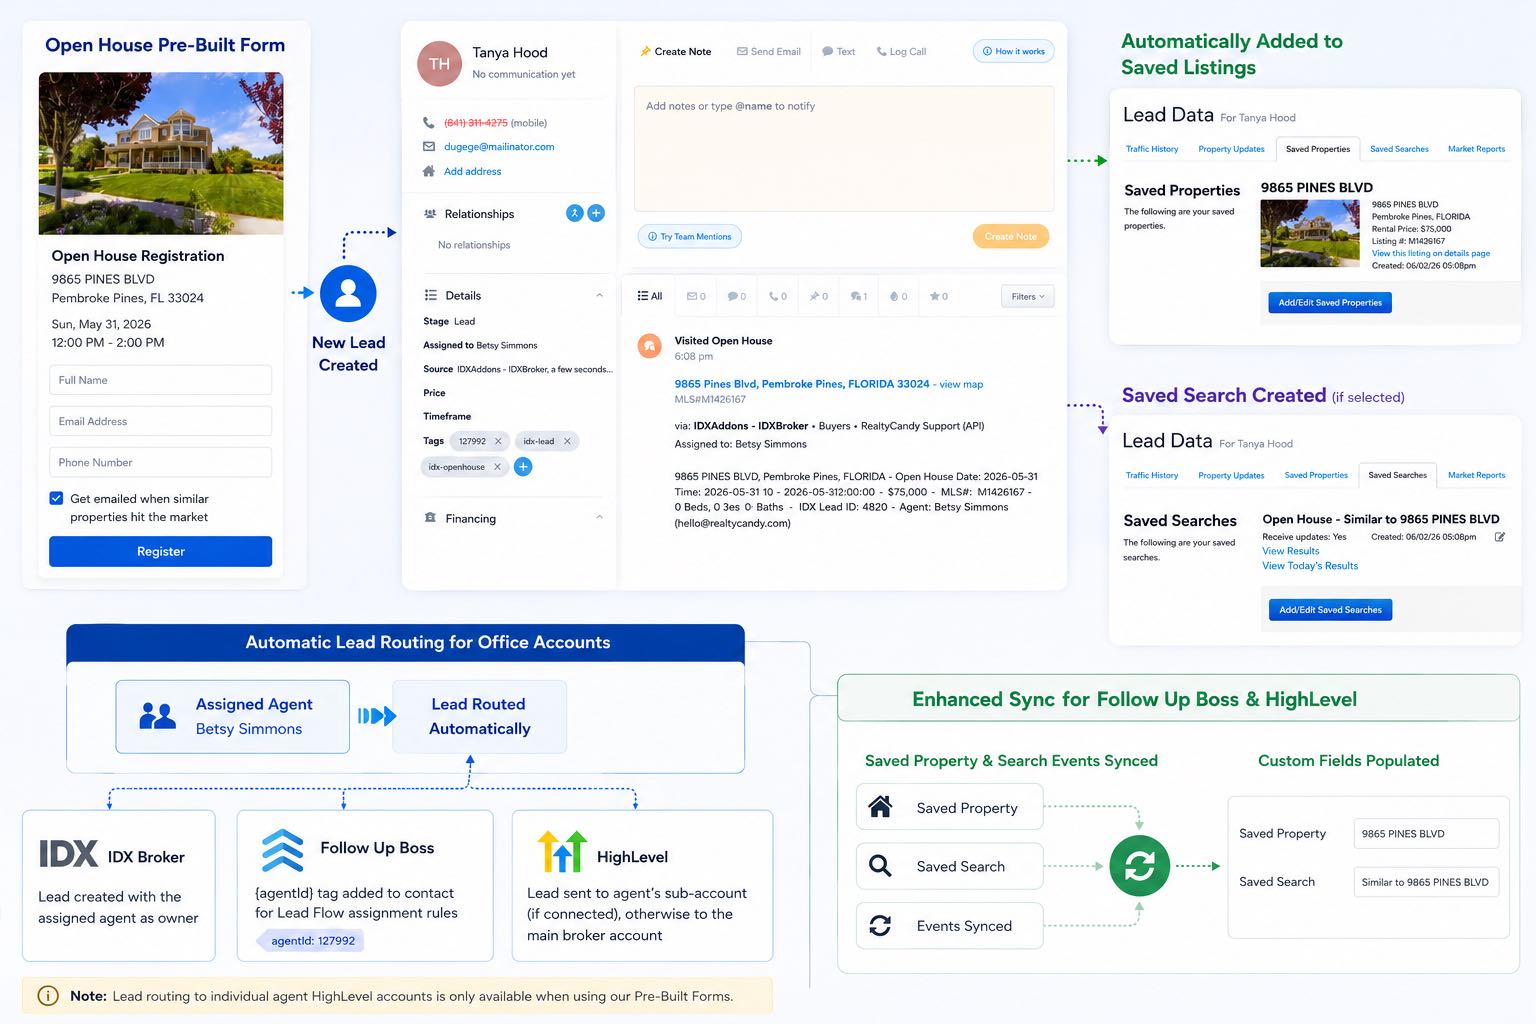Filter timeline by the chat icon showing 1
Screen dimensions: 1536x1024
(859, 296)
